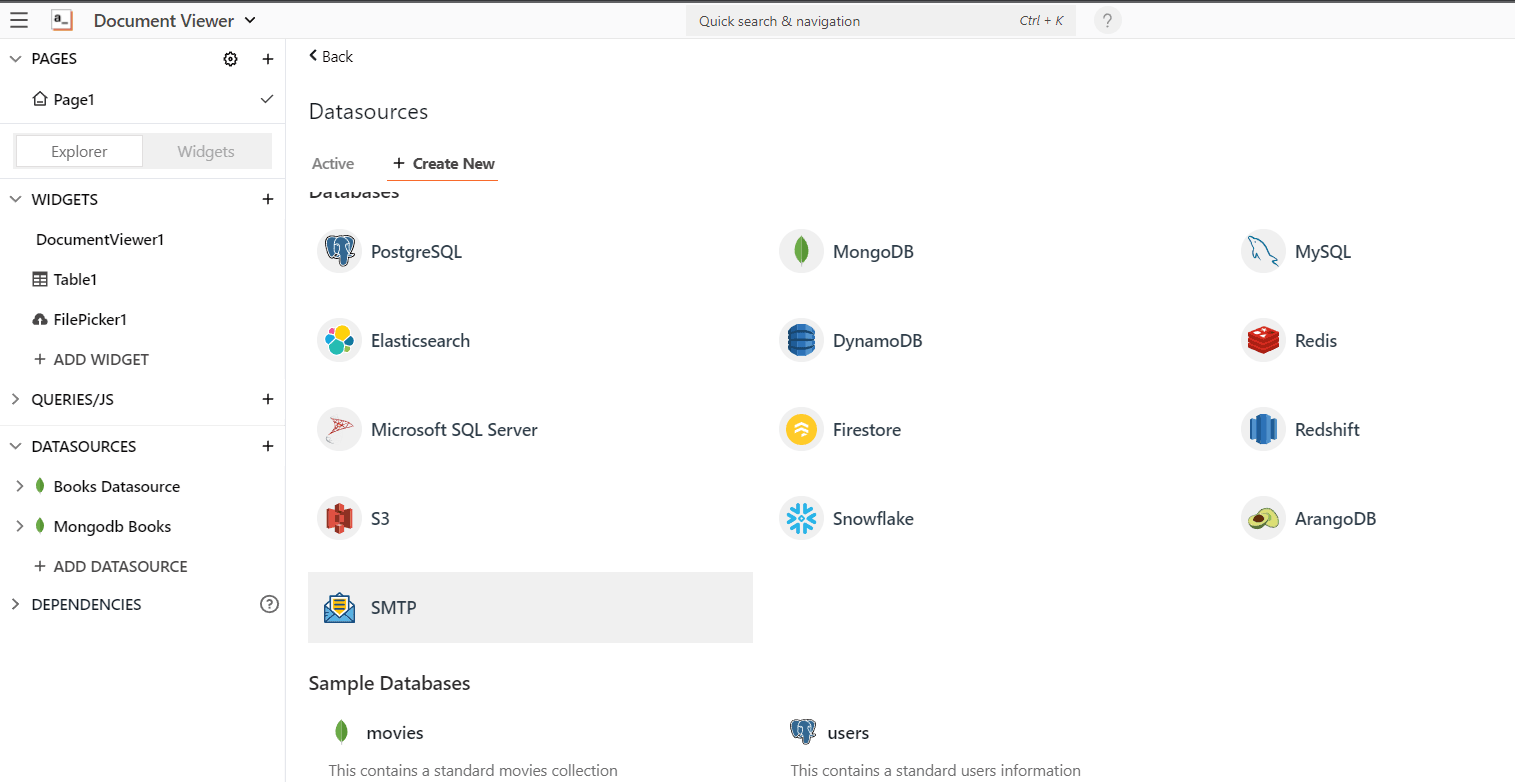The width and height of the screenshot is (1515, 782).
Task: Expand the Books Datasource tree item
Action: coord(19,486)
